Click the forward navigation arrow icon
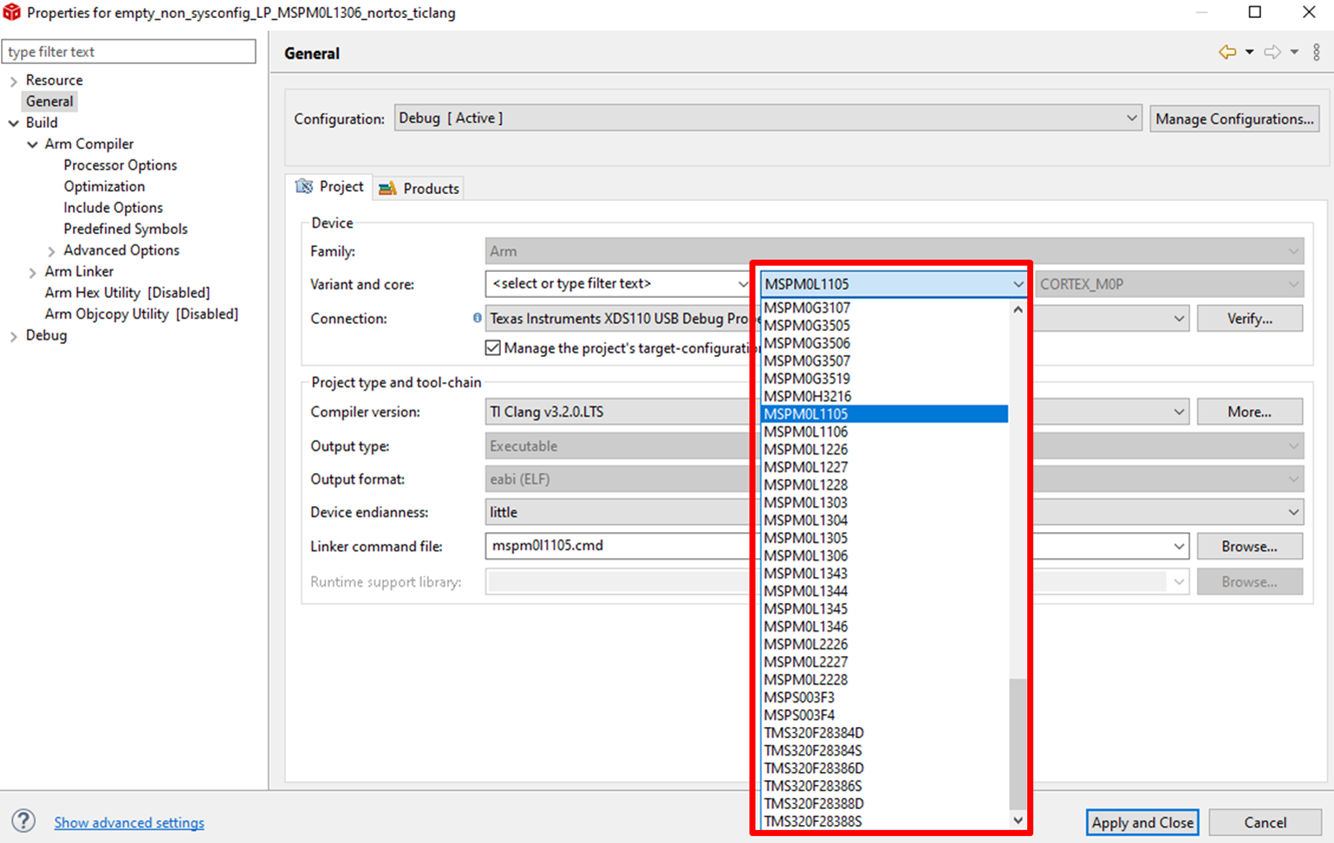The image size is (1334, 843). [x=1272, y=53]
